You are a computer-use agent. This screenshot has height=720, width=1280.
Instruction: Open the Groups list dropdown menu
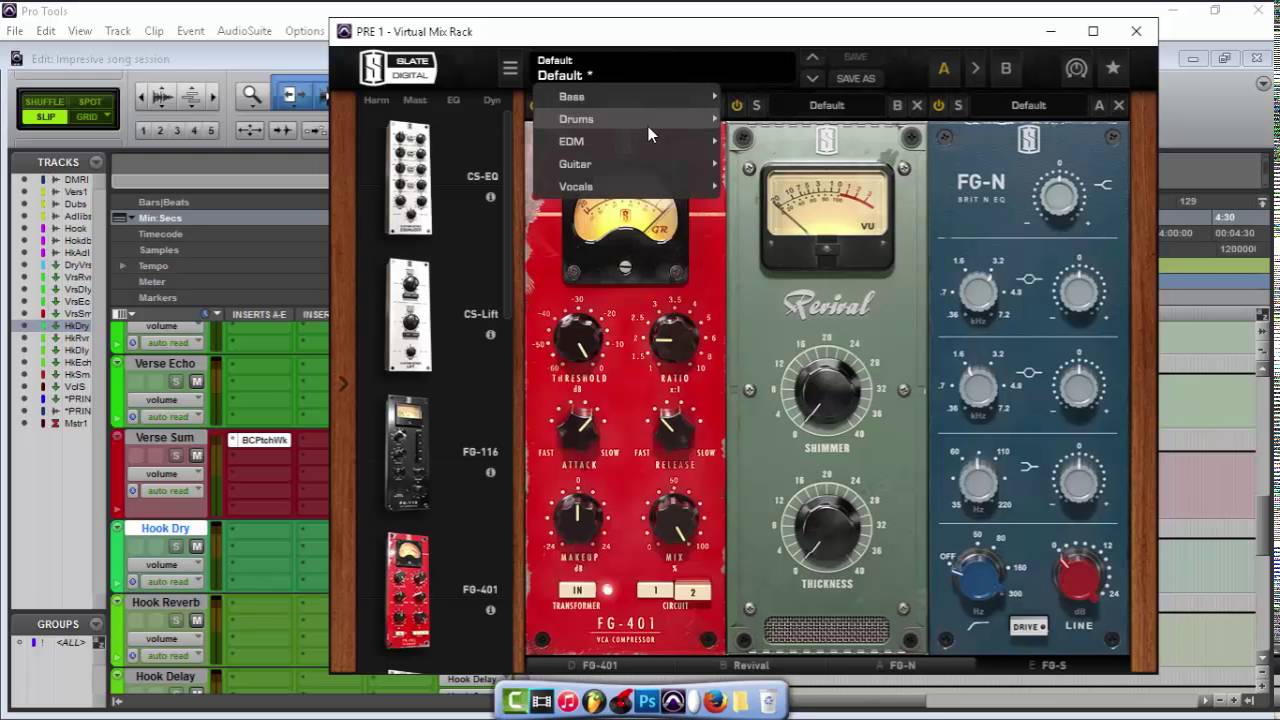click(x=96, y=624)
